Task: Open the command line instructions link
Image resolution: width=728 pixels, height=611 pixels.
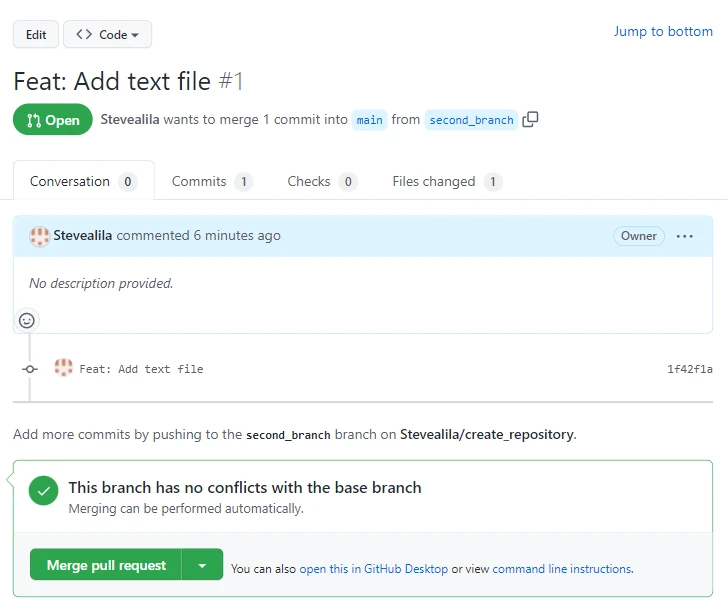Action: [562, 569]
